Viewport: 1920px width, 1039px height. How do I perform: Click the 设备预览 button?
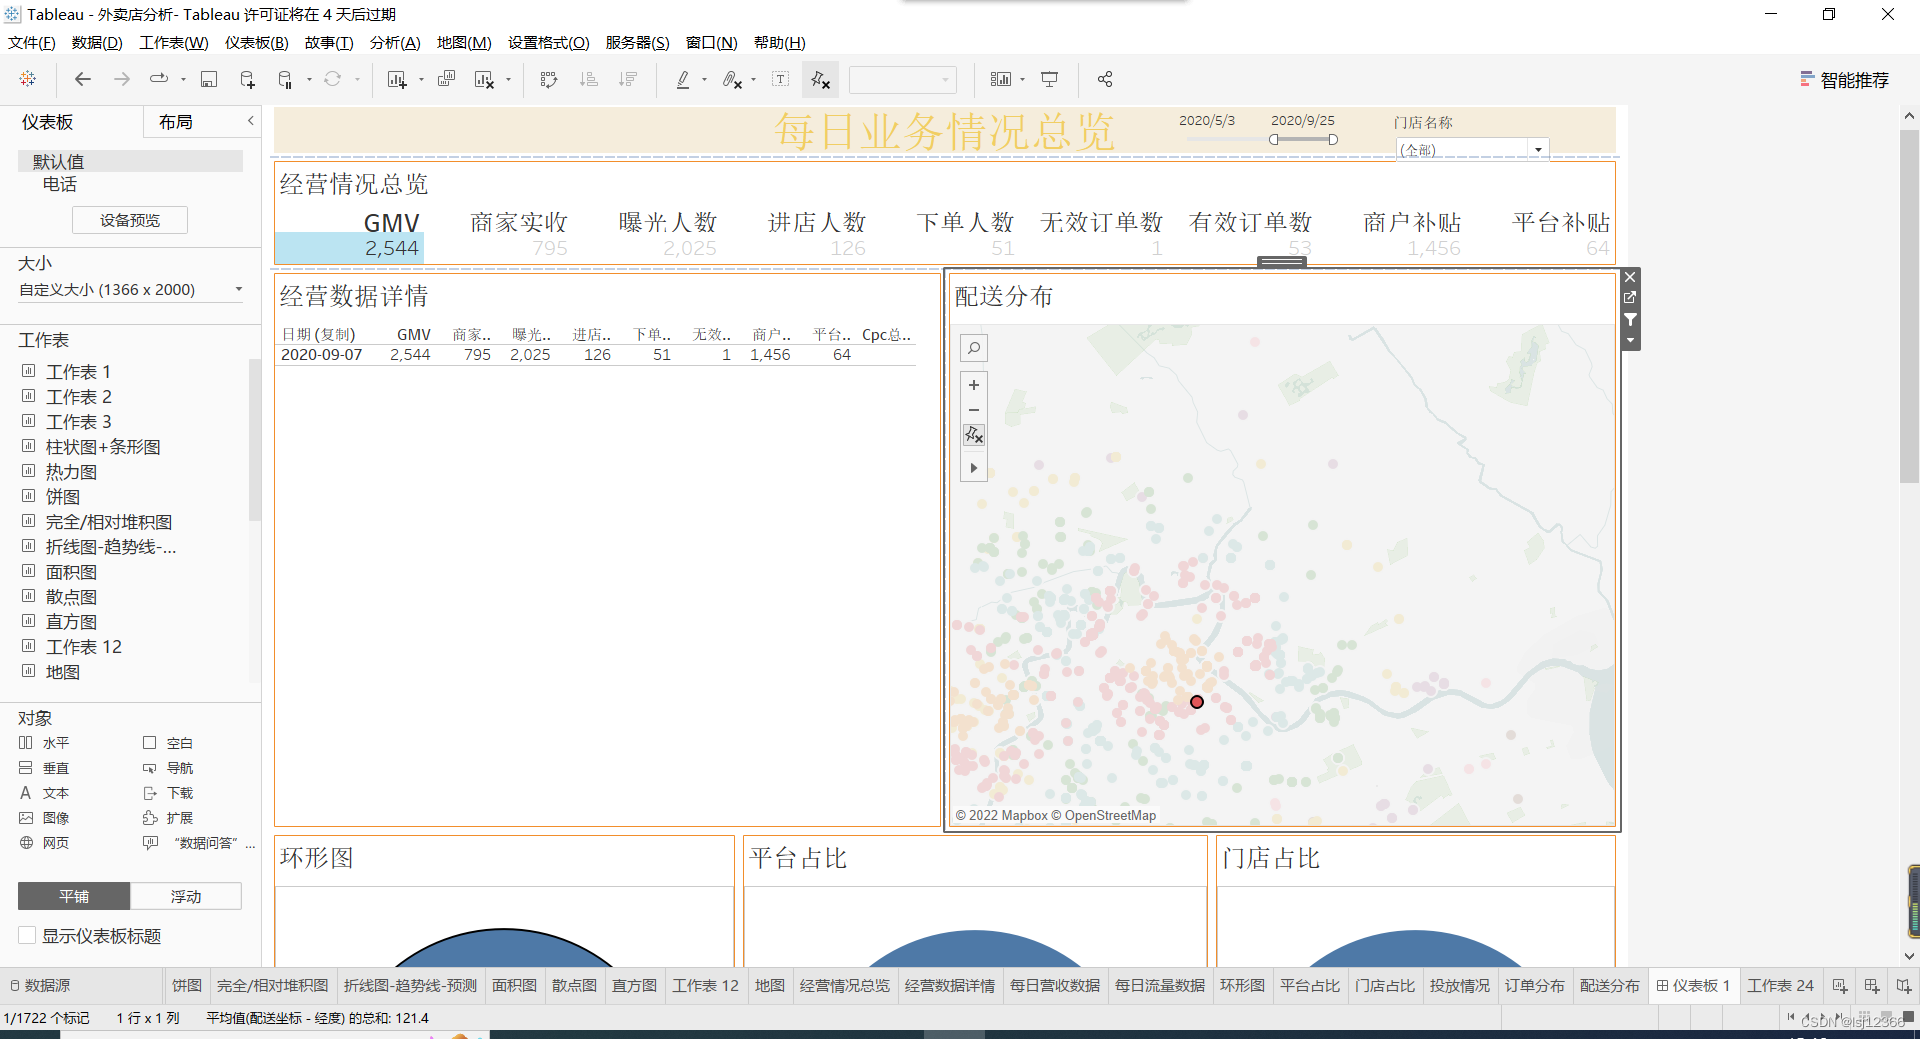130,220
